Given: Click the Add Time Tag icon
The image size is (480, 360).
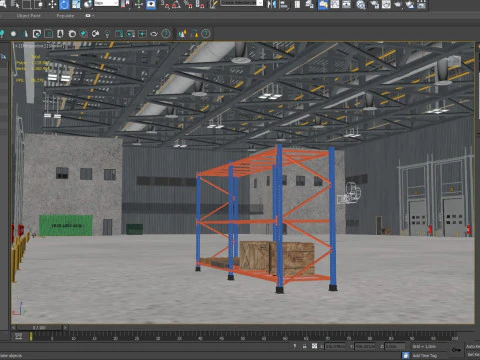Looking at the screenshot, I should point(406,355).
